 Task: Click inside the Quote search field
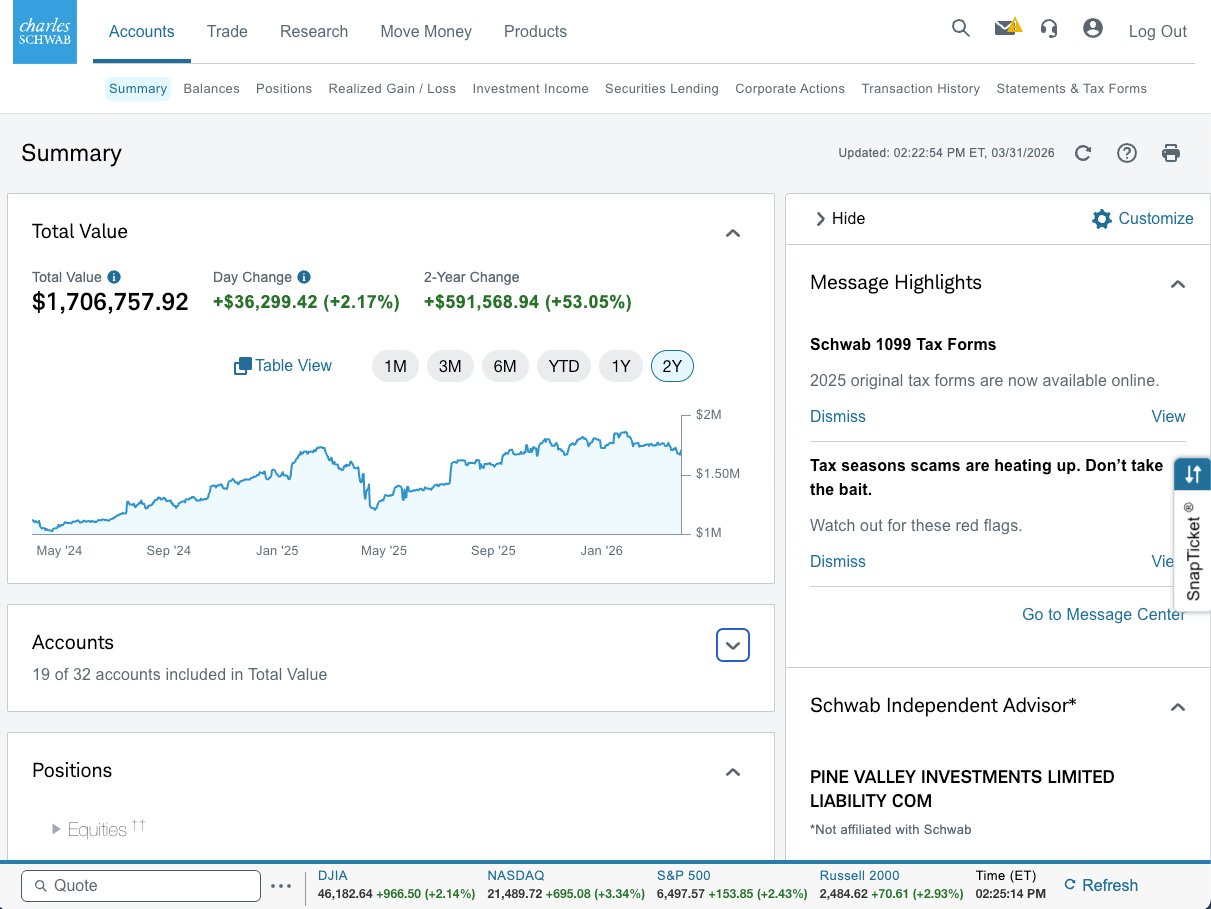(140, 885)
